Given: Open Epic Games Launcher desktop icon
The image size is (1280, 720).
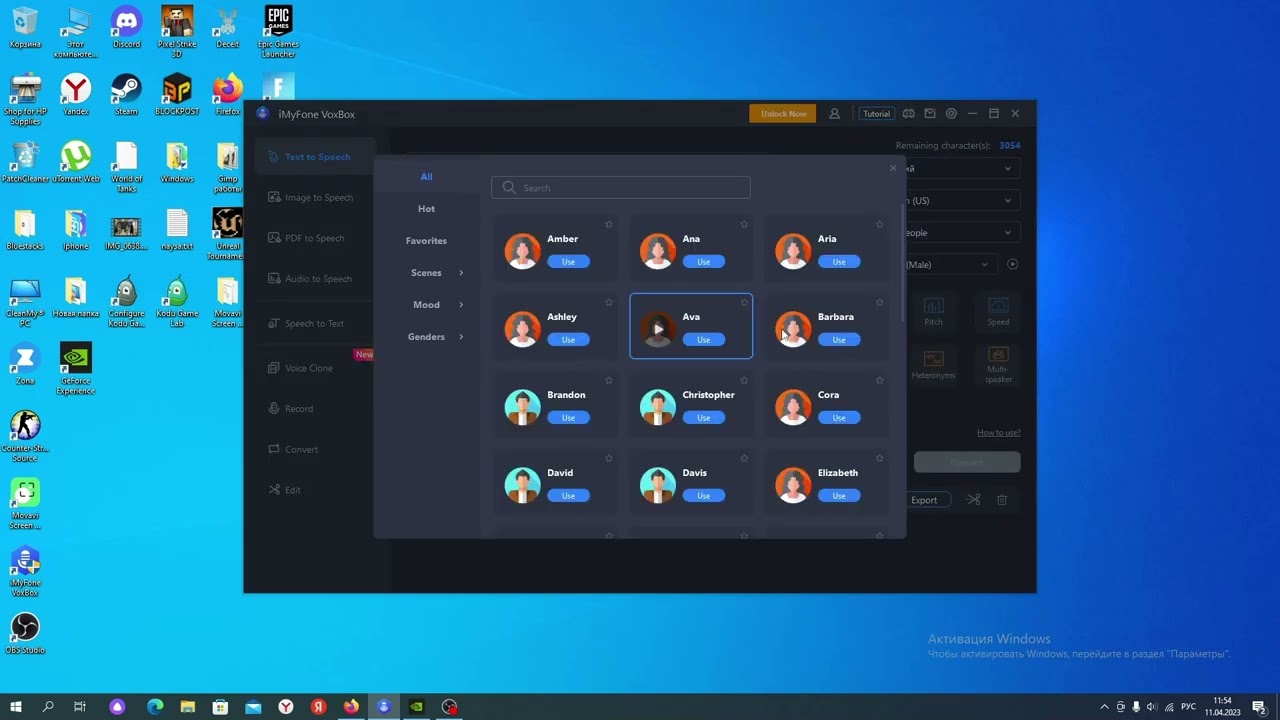Looking at the screenshot, I should (x=278, y=32).
